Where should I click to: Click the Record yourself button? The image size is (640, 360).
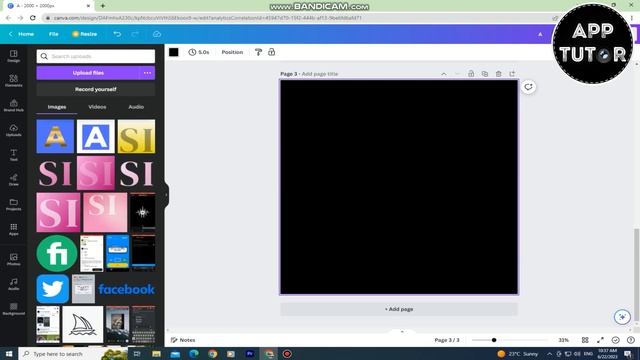96,89
